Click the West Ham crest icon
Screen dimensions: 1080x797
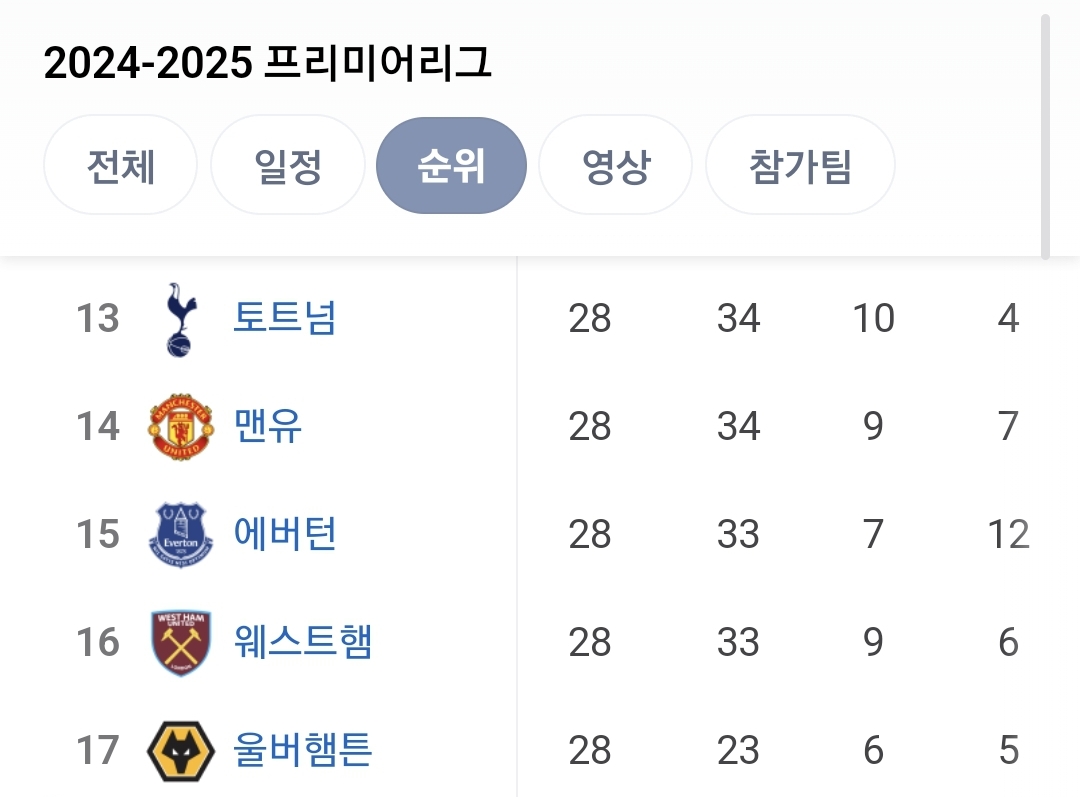(181, 642)
